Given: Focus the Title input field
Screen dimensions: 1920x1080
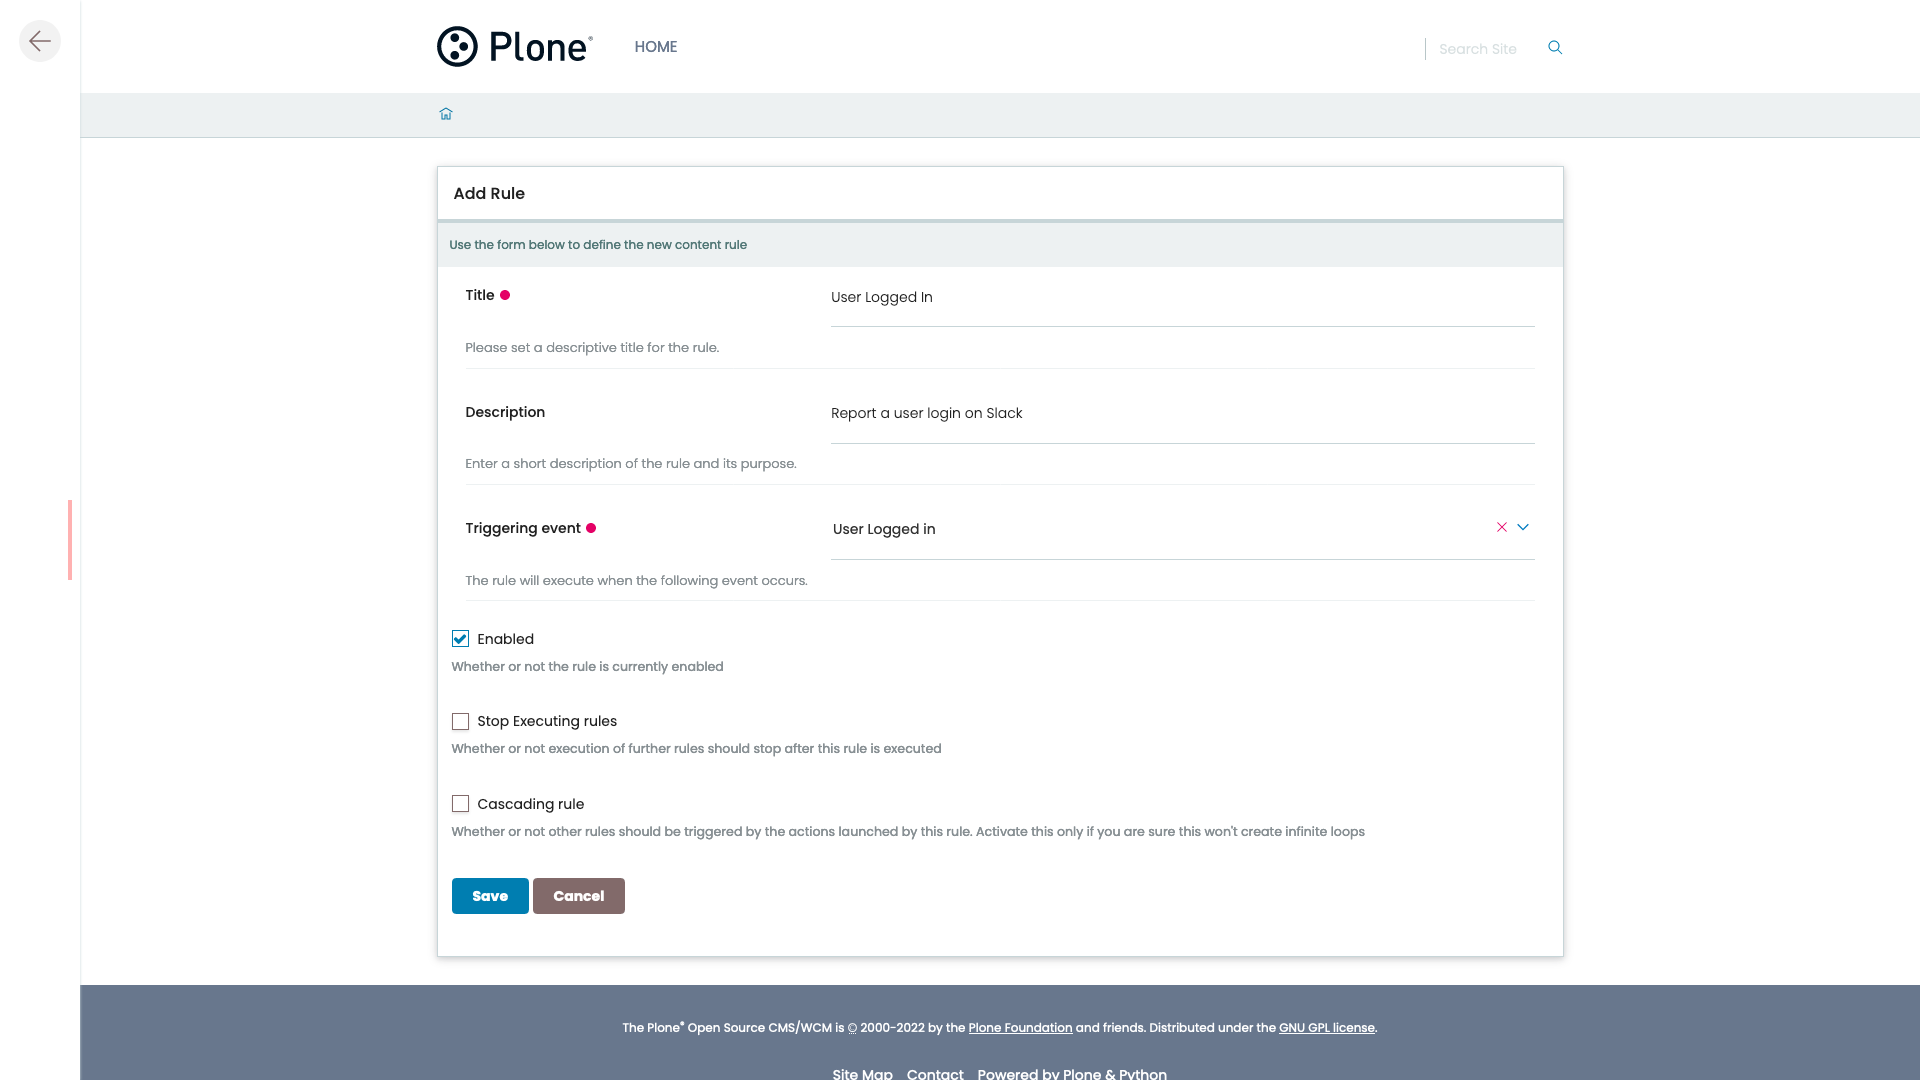Looking at the screenshot, I should 1183,298.
